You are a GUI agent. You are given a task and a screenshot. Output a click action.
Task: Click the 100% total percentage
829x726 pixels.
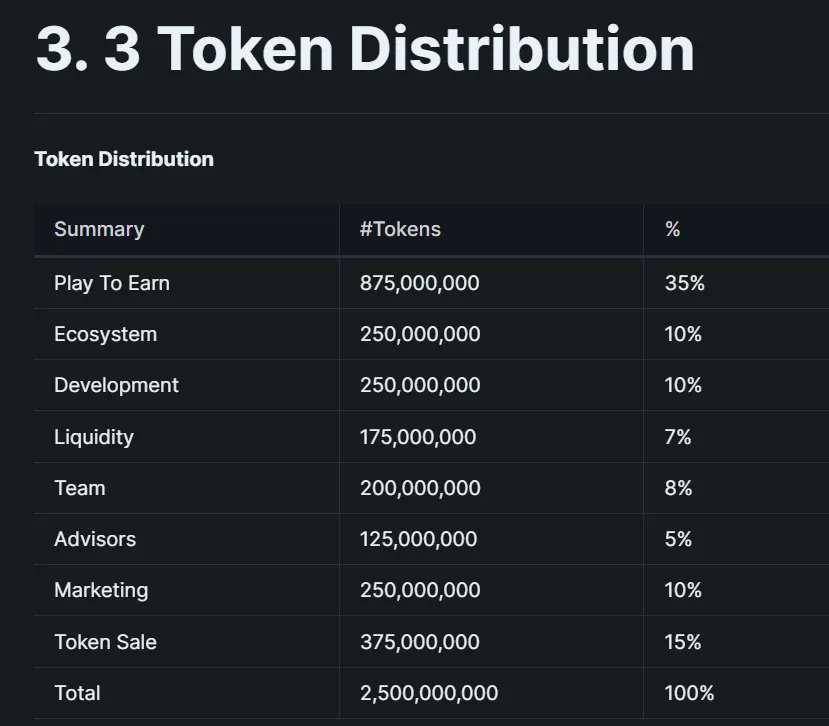689,693
